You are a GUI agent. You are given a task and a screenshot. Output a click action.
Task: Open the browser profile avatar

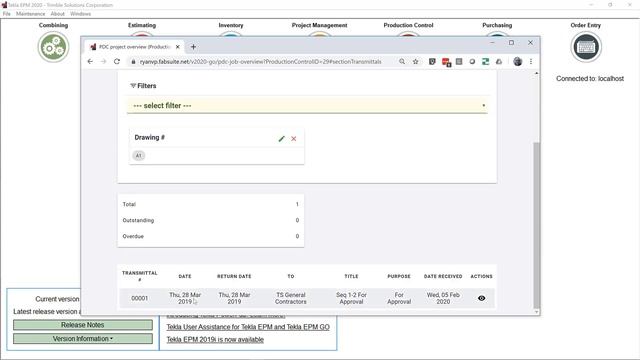click(518, 62)
